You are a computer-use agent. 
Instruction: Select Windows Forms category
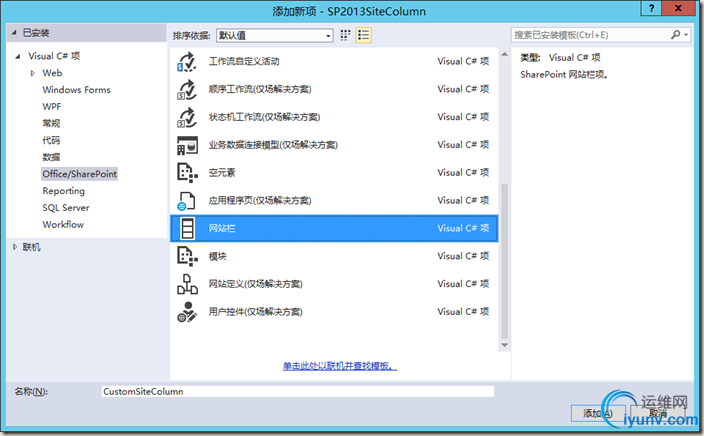point(76,90)
